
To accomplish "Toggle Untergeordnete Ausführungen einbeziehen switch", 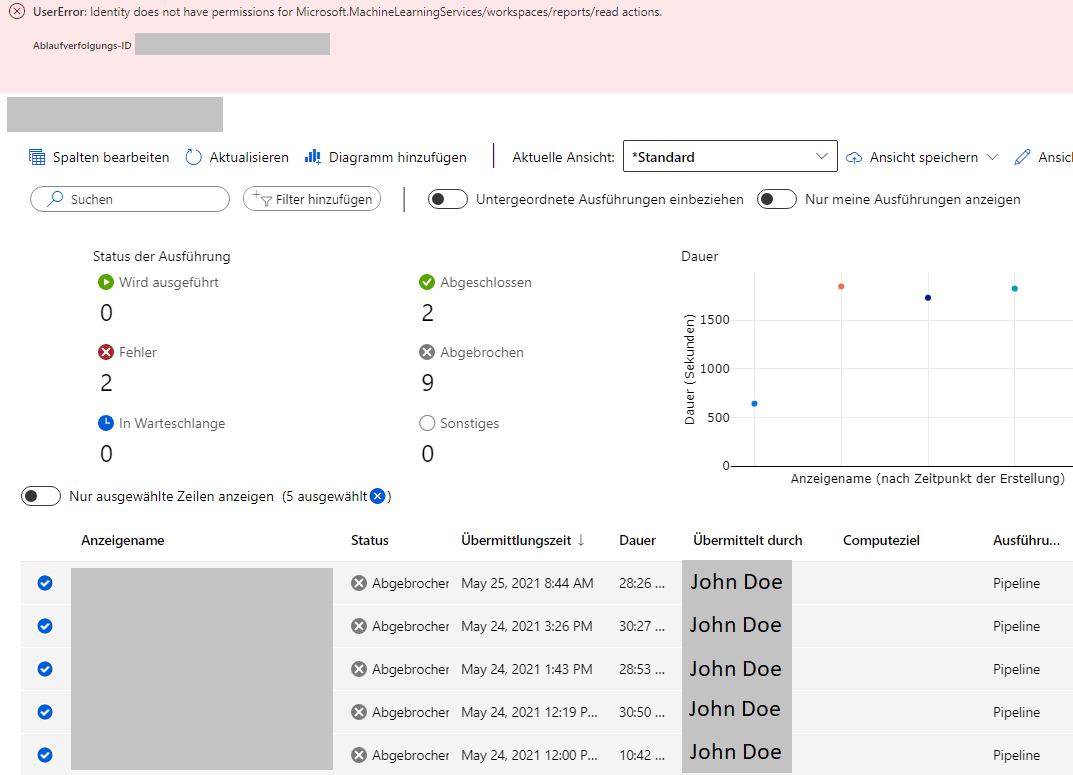I will click(x=448, y=199).
